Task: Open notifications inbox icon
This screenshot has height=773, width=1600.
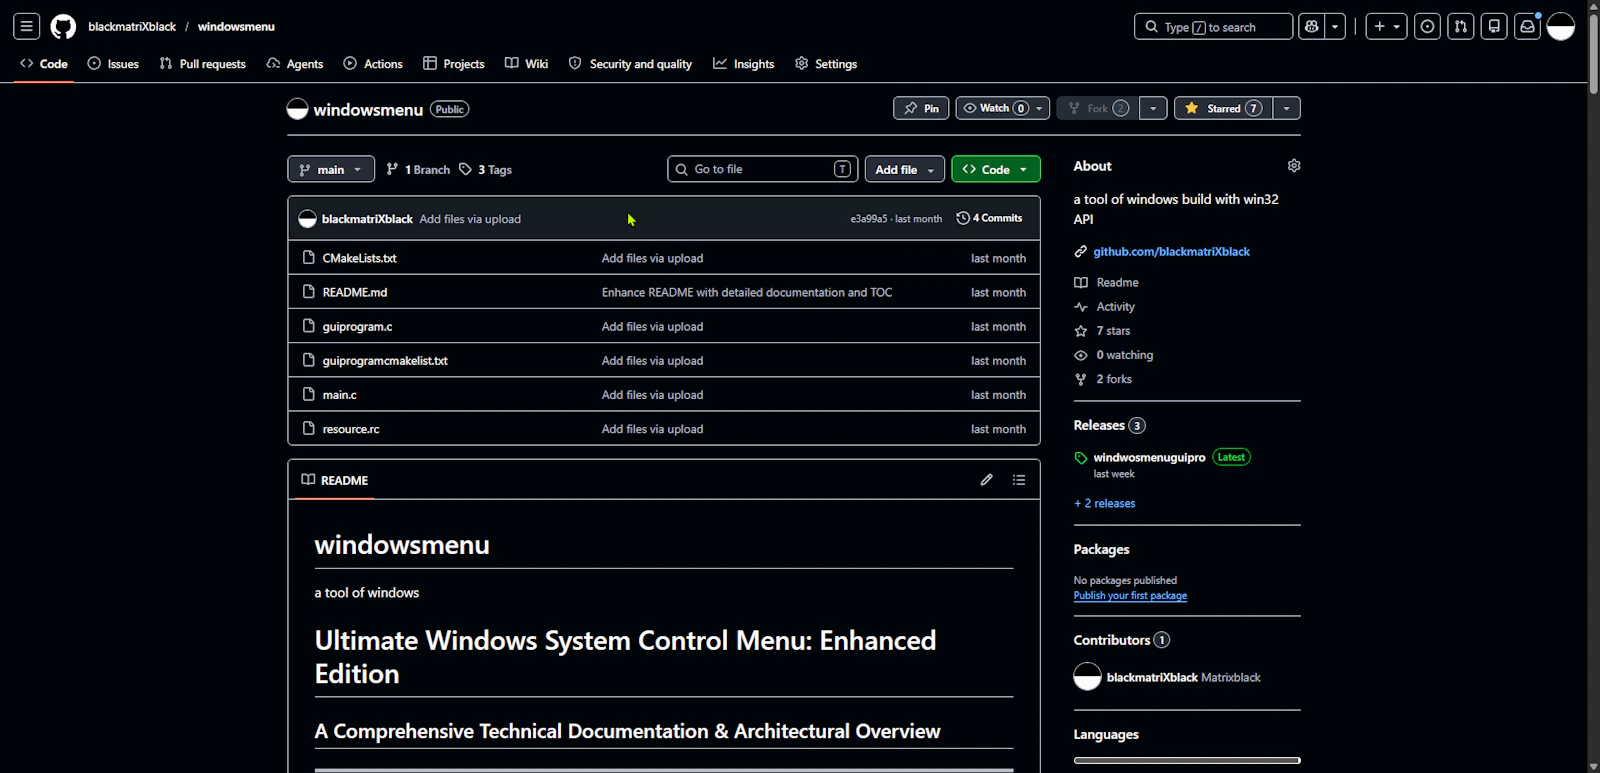Action: pos(1527,27)
